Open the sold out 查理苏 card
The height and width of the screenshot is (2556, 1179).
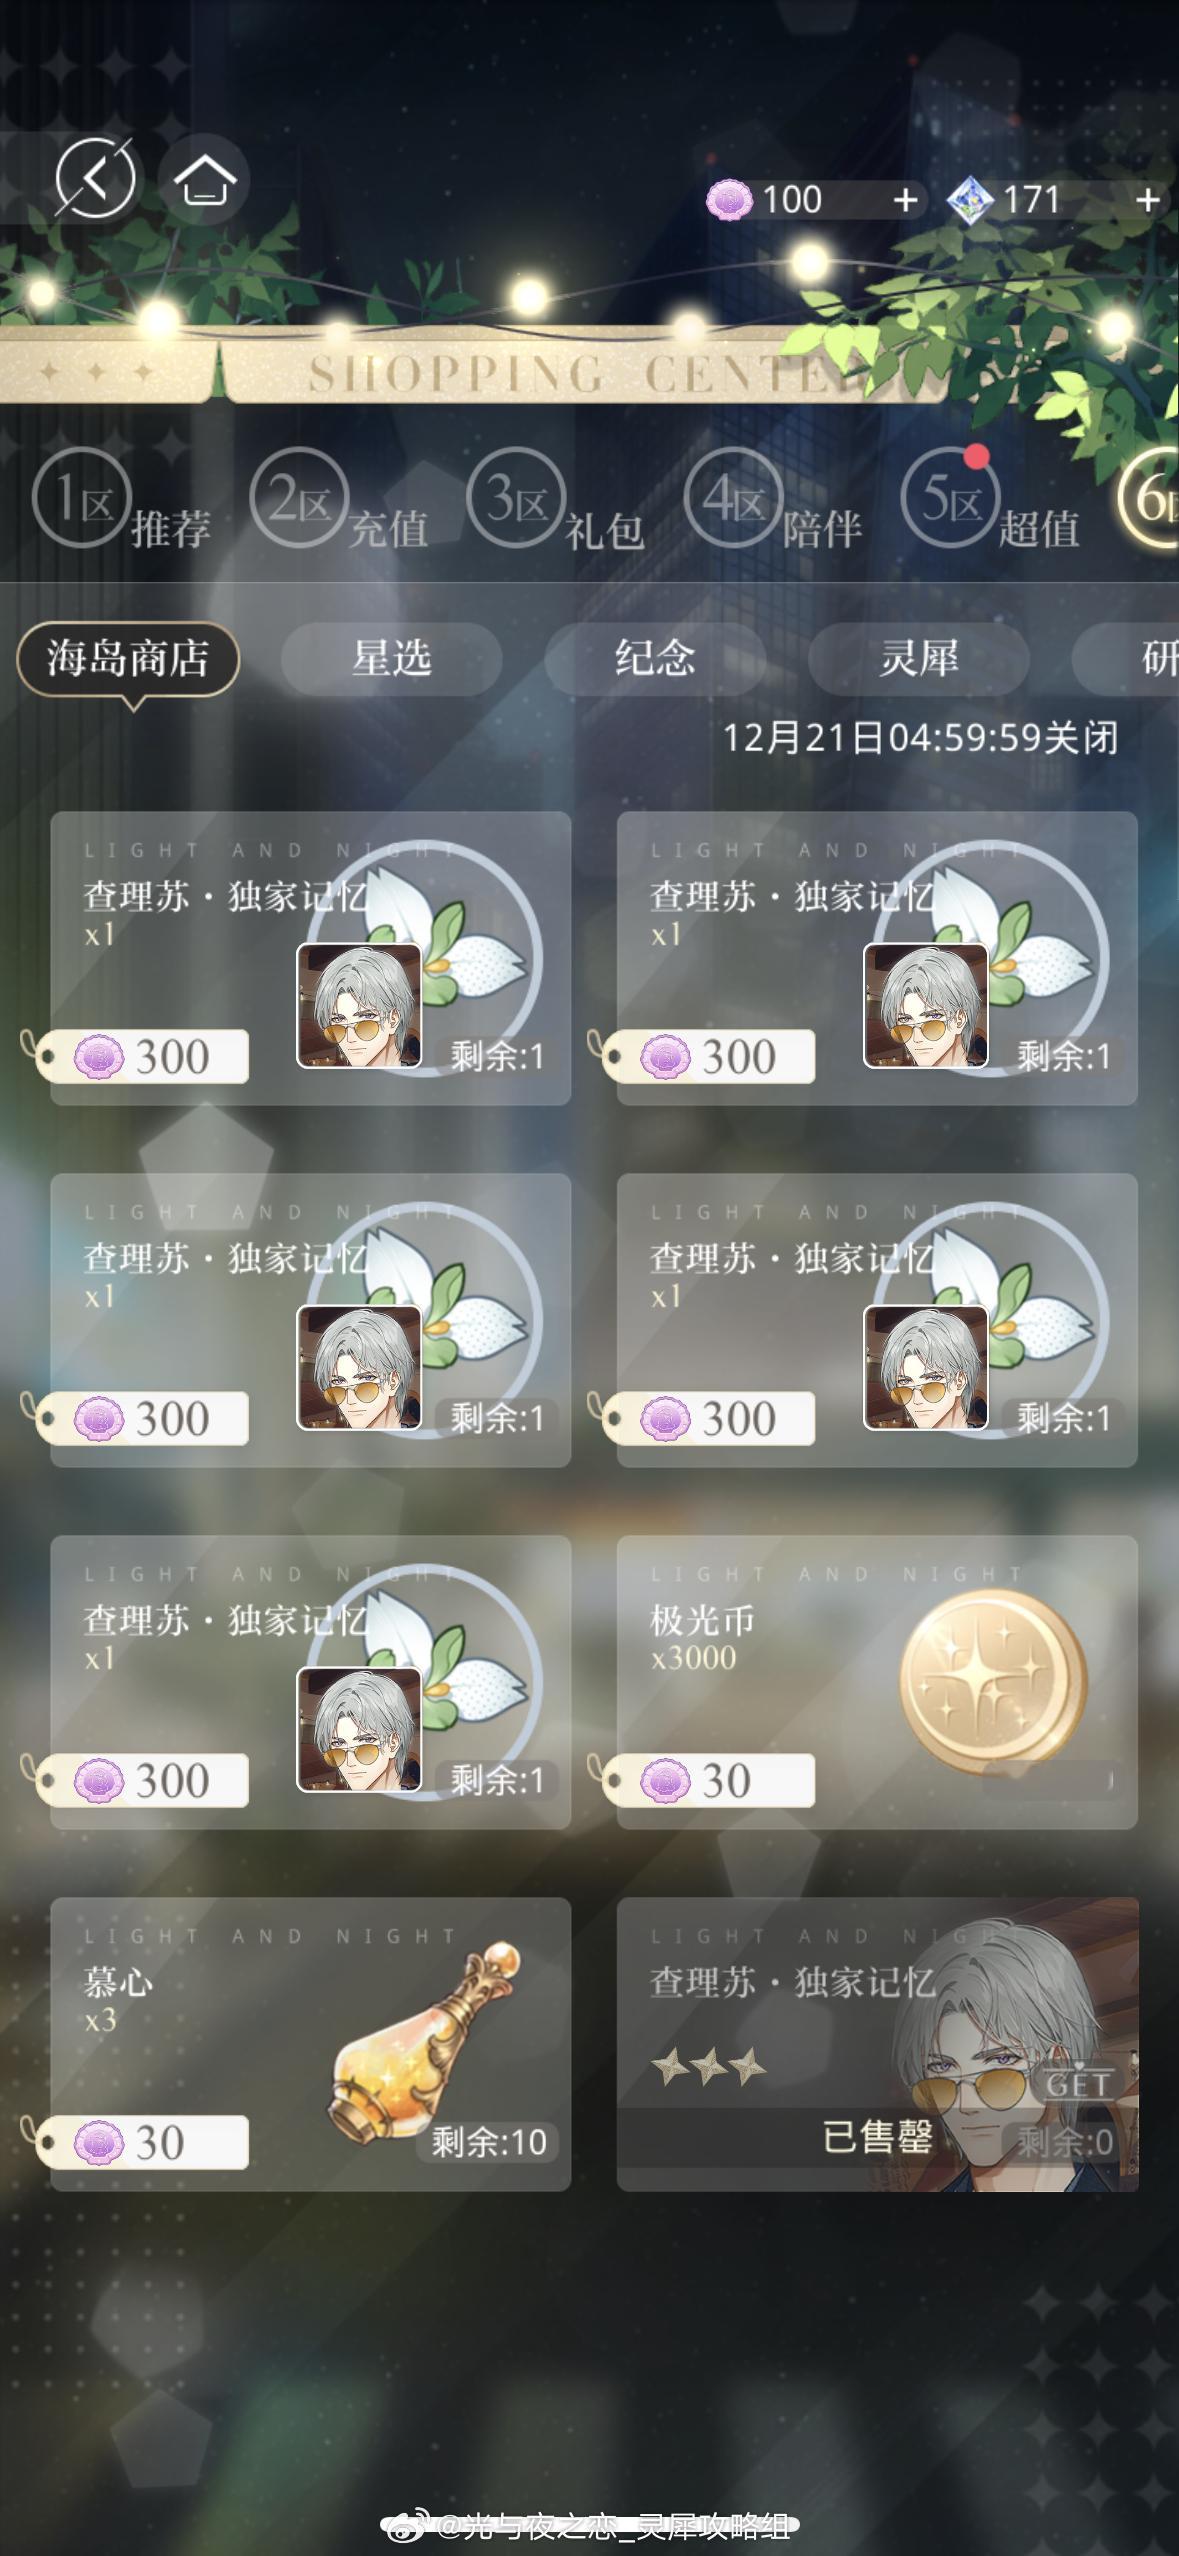click(x=877, y=2044)
